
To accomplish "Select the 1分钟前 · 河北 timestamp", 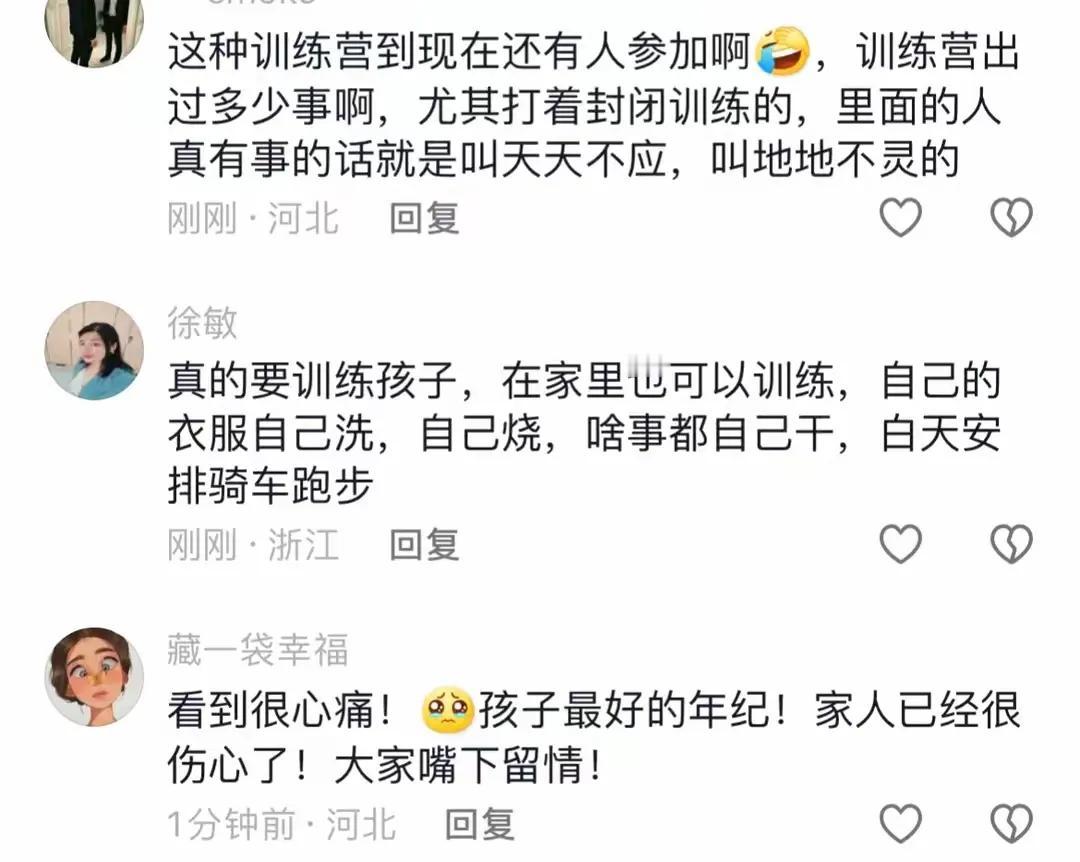I will (x=282, y=824).
